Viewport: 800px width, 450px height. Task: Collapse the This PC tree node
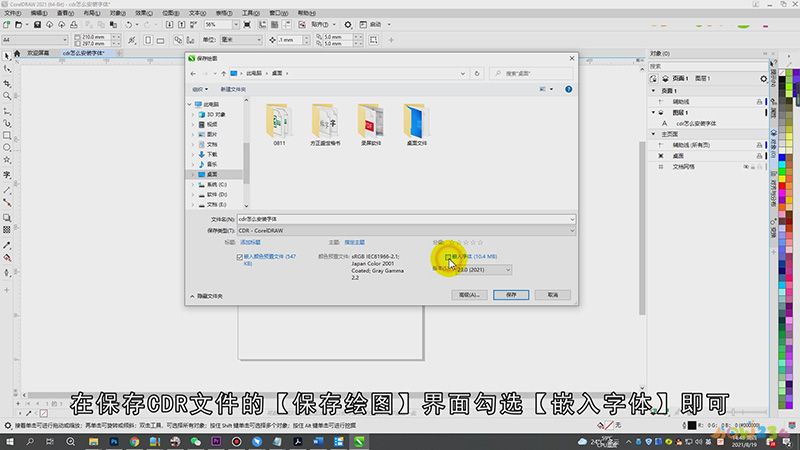[x=190, y=104]
